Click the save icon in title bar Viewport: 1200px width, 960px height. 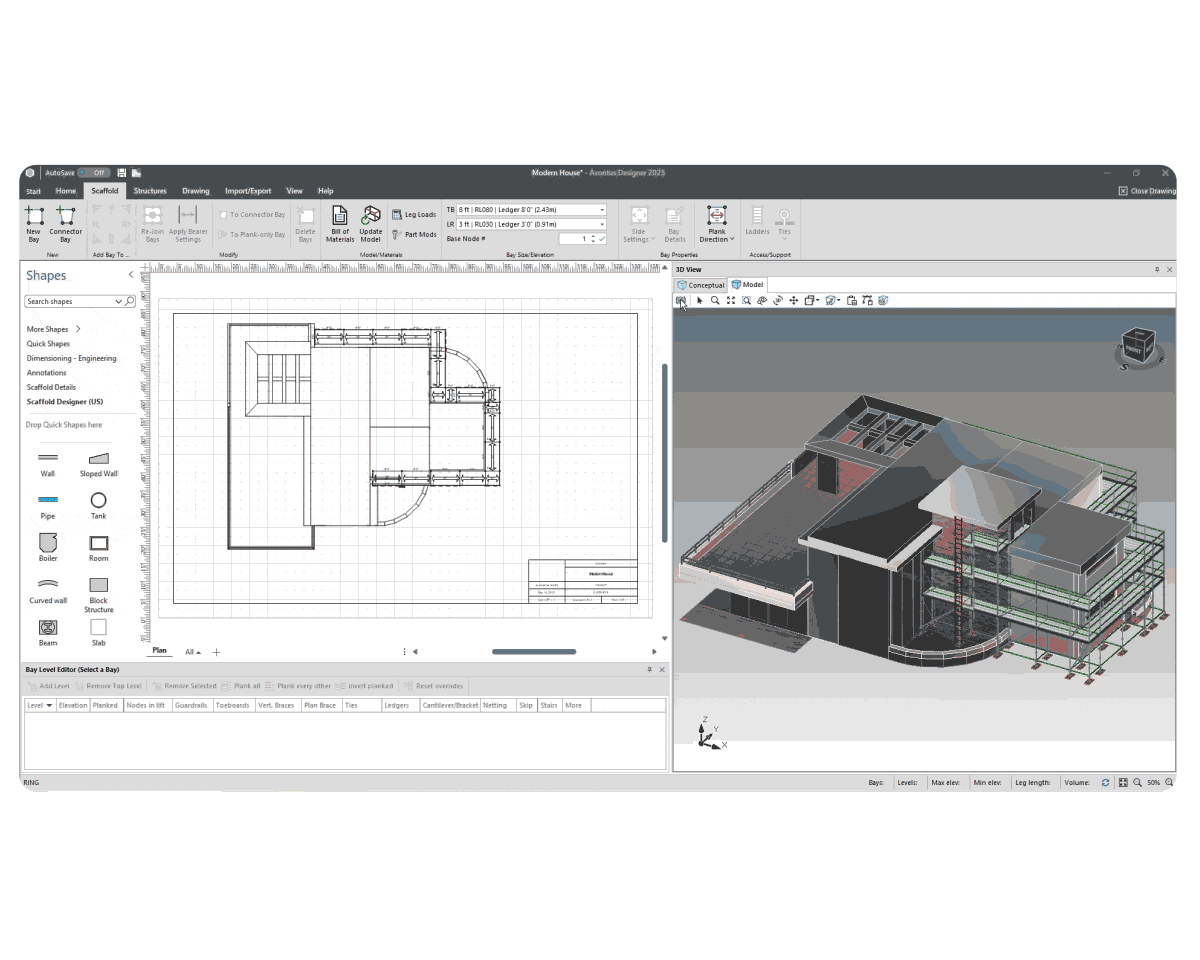click(x=122, y=173)
